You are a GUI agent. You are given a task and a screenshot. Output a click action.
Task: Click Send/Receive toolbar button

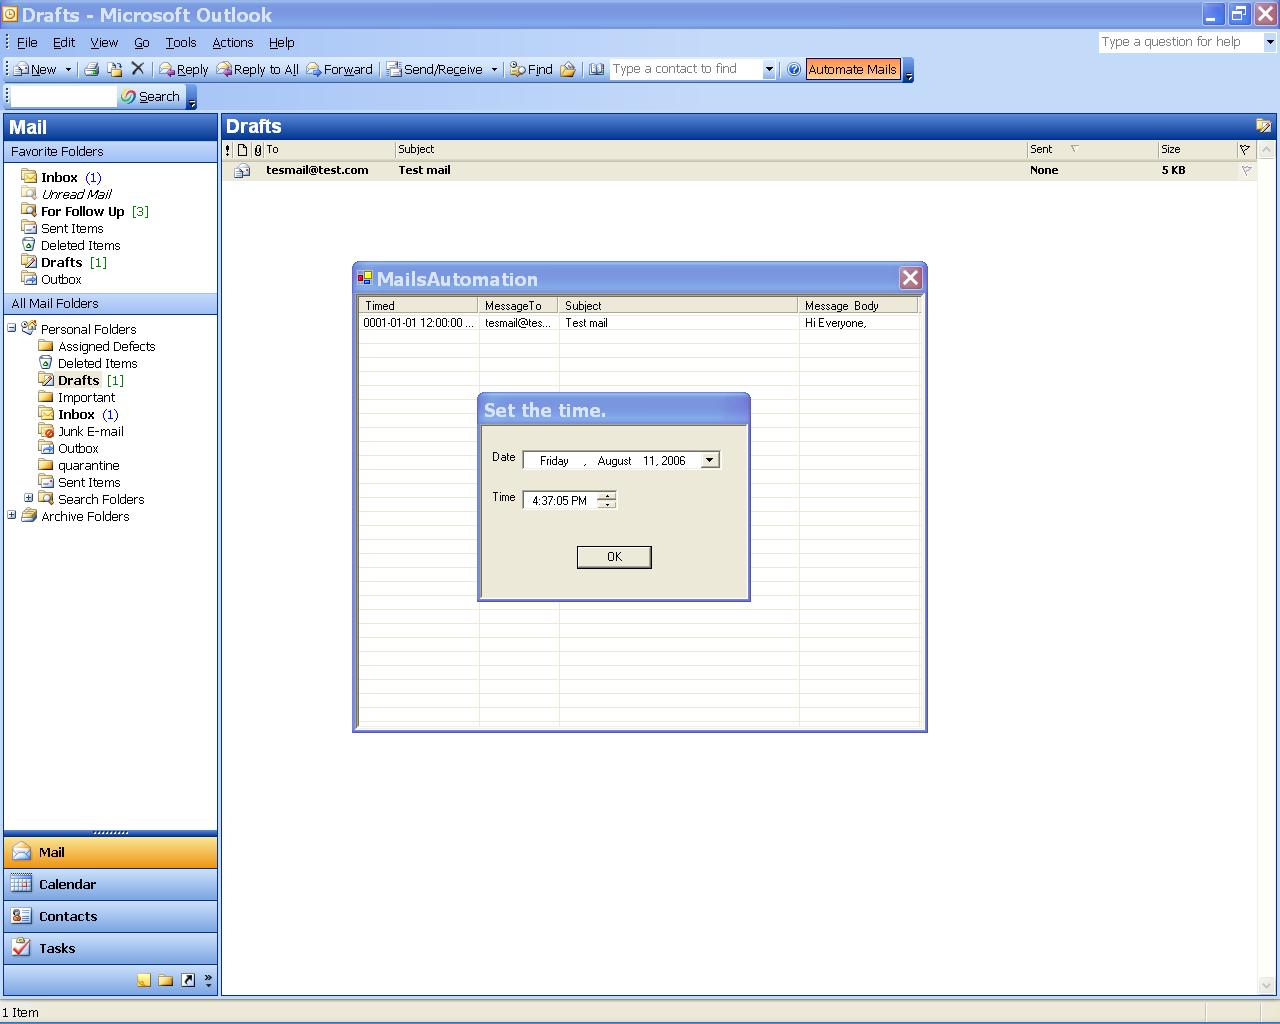pyautogui.click(x=435, y=69)
